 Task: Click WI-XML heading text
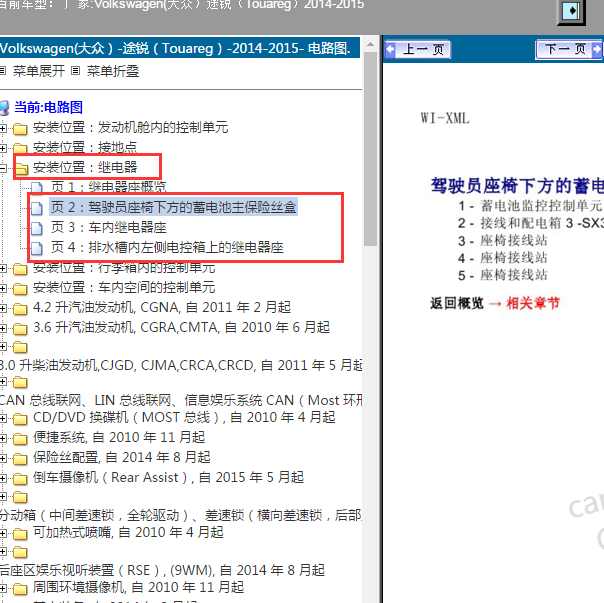pos(445,118)
